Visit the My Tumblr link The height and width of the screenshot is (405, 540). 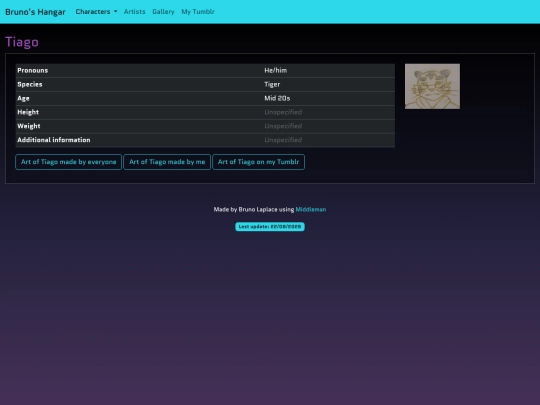pyautogui.click(x=198, y=12)
